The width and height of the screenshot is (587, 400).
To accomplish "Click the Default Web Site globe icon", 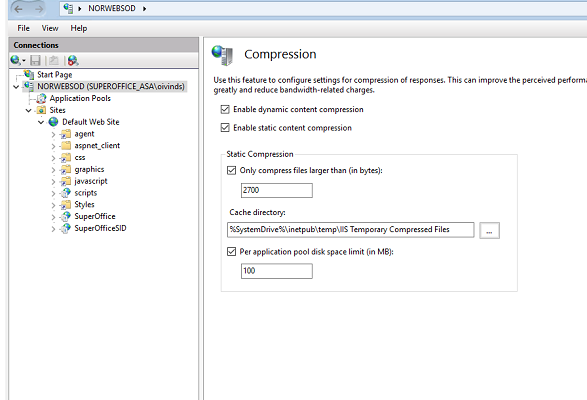I will coord(54,122).
